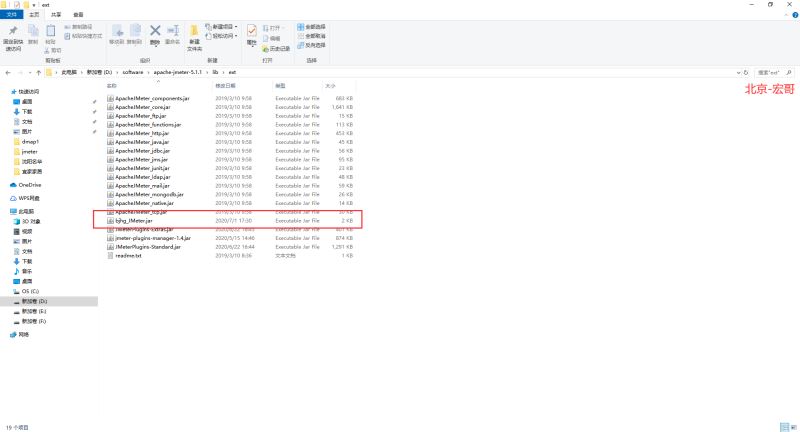Click the Delete X icon

click(155, 31)
